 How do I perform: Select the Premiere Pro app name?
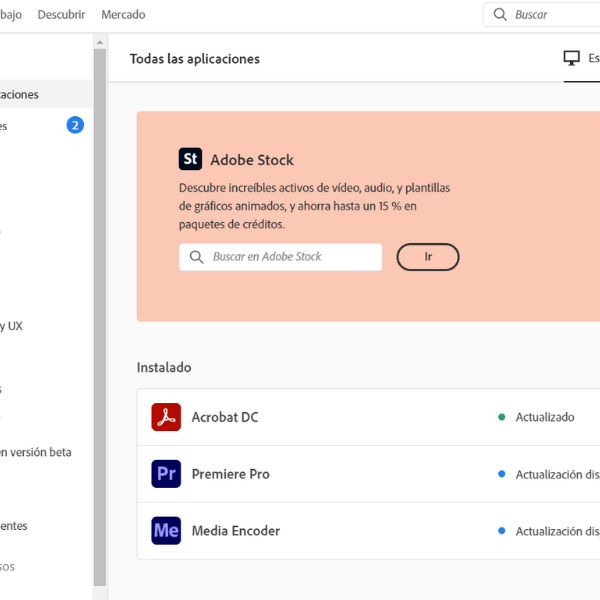(231, 474)
